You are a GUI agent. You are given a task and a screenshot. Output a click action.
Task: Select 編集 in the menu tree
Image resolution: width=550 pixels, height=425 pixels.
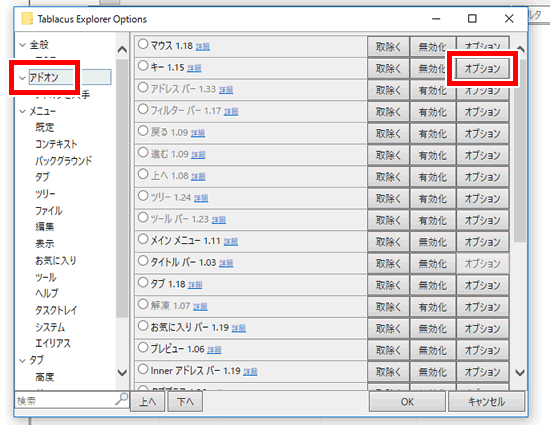(45, 227)
